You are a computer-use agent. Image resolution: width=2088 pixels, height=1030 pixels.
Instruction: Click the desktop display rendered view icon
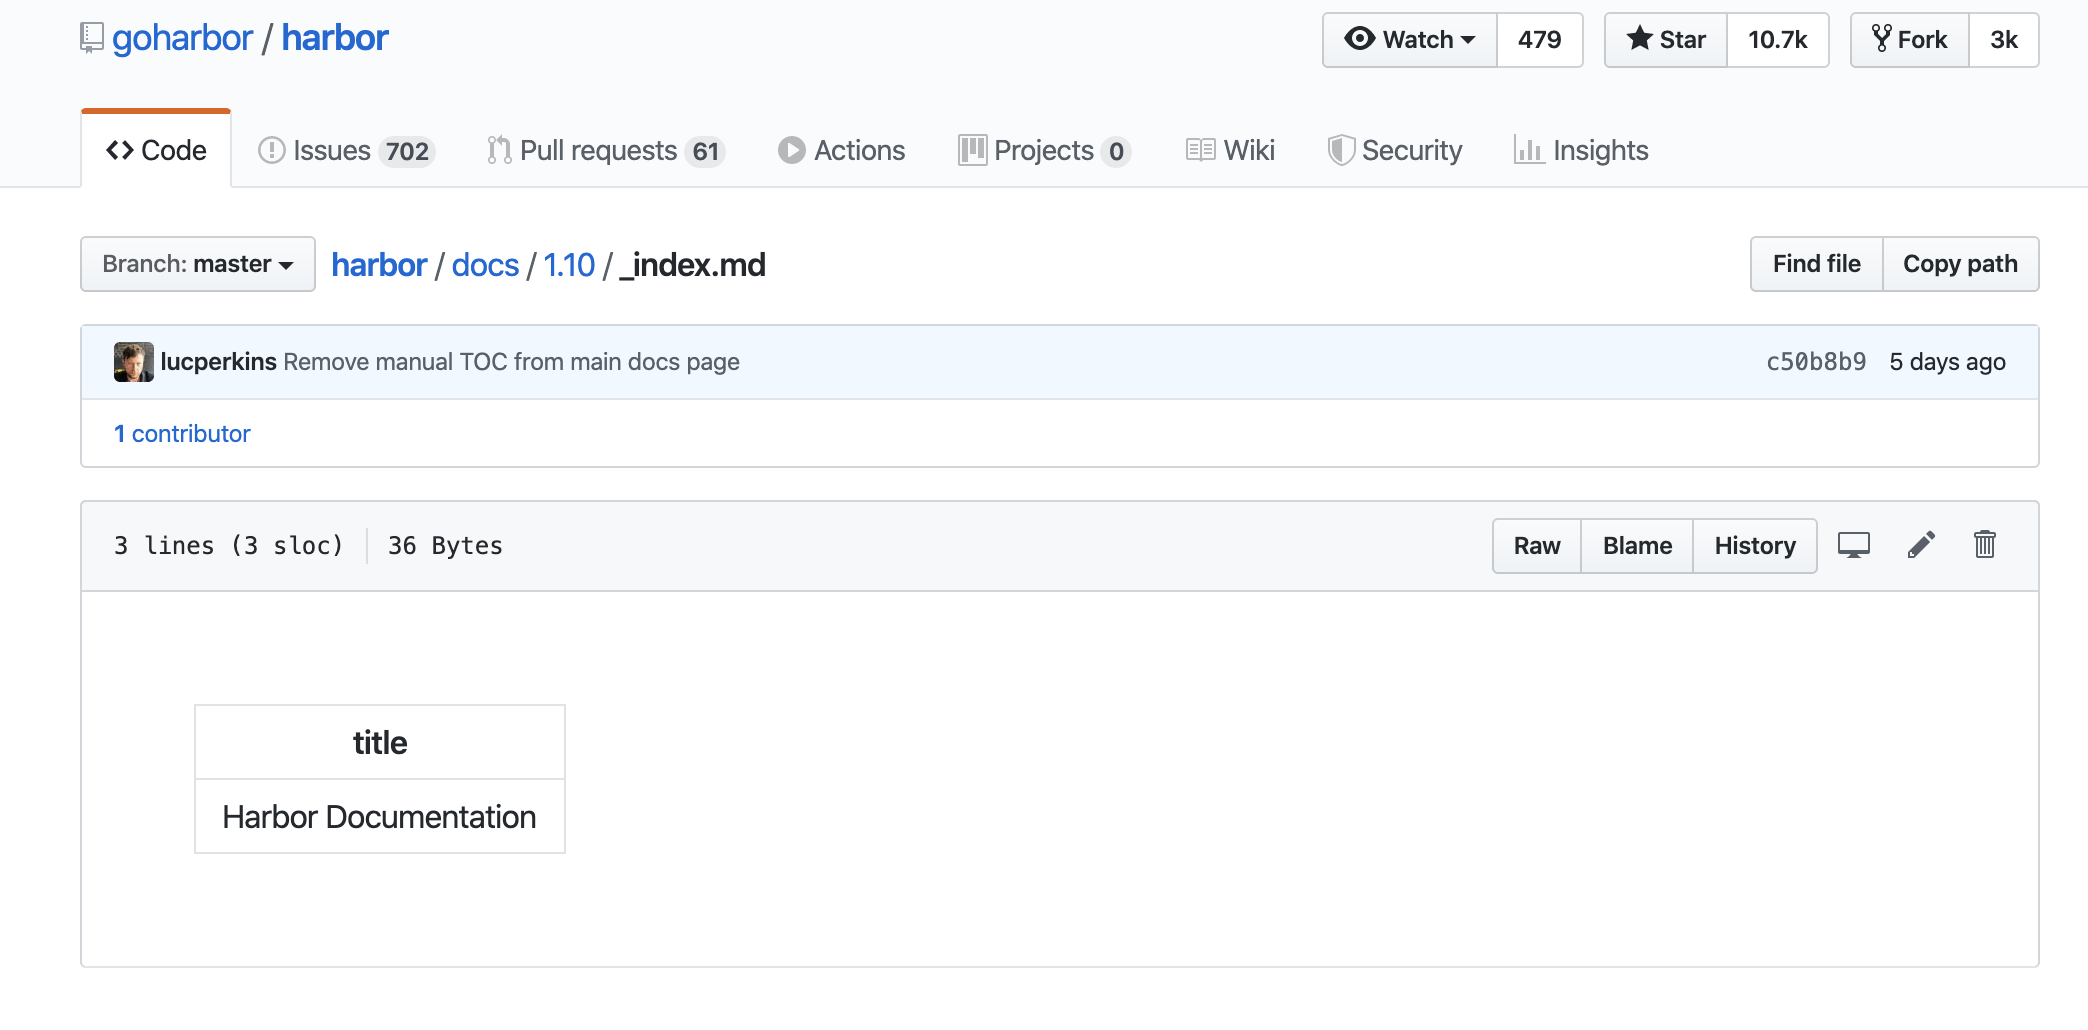point(1855,545)
